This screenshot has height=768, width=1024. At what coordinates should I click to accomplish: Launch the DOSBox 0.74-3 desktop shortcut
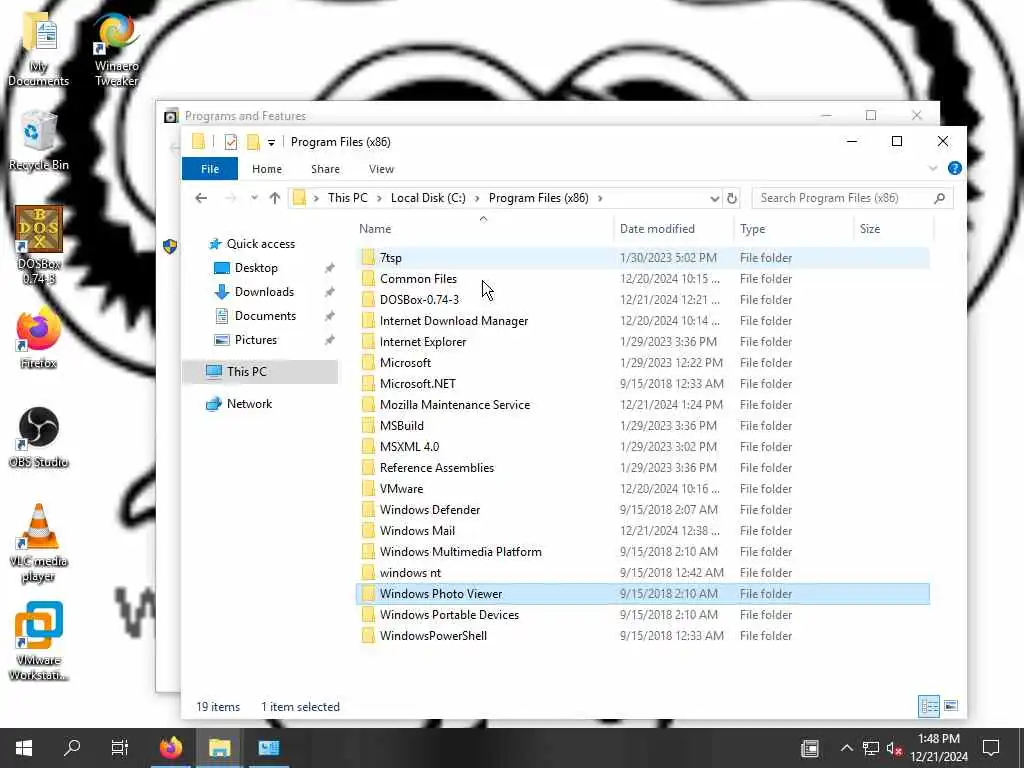[x=39, y=245]
